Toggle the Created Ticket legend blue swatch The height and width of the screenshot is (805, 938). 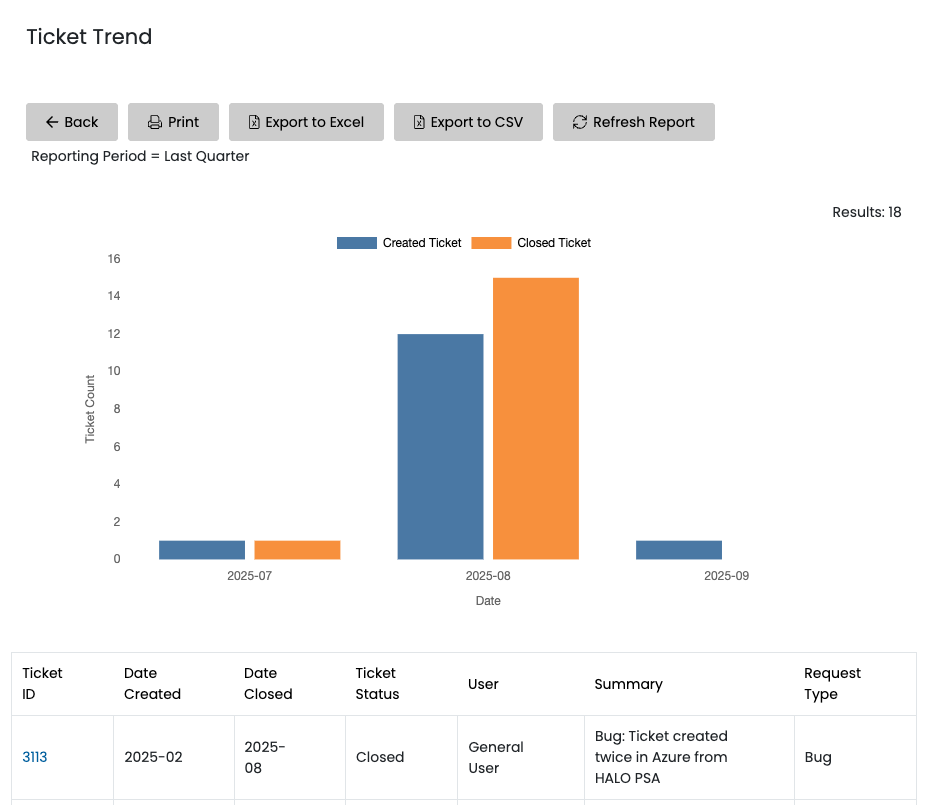click(x=356, y=243)
